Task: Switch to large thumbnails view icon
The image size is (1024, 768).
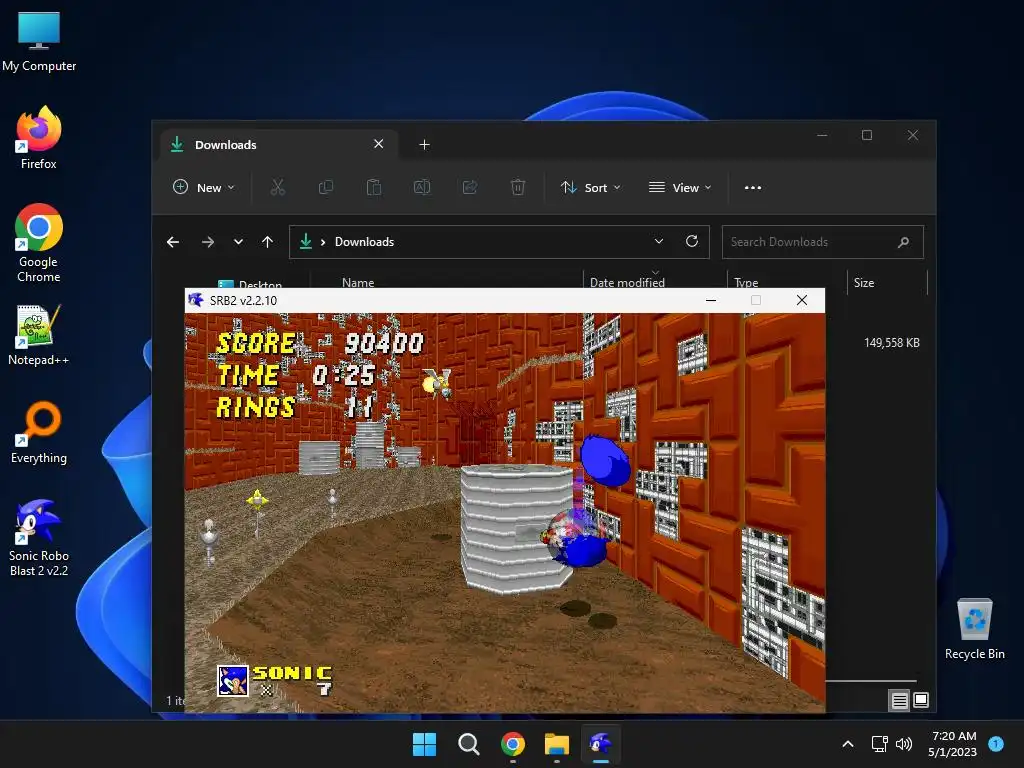Action: point(921,700)
